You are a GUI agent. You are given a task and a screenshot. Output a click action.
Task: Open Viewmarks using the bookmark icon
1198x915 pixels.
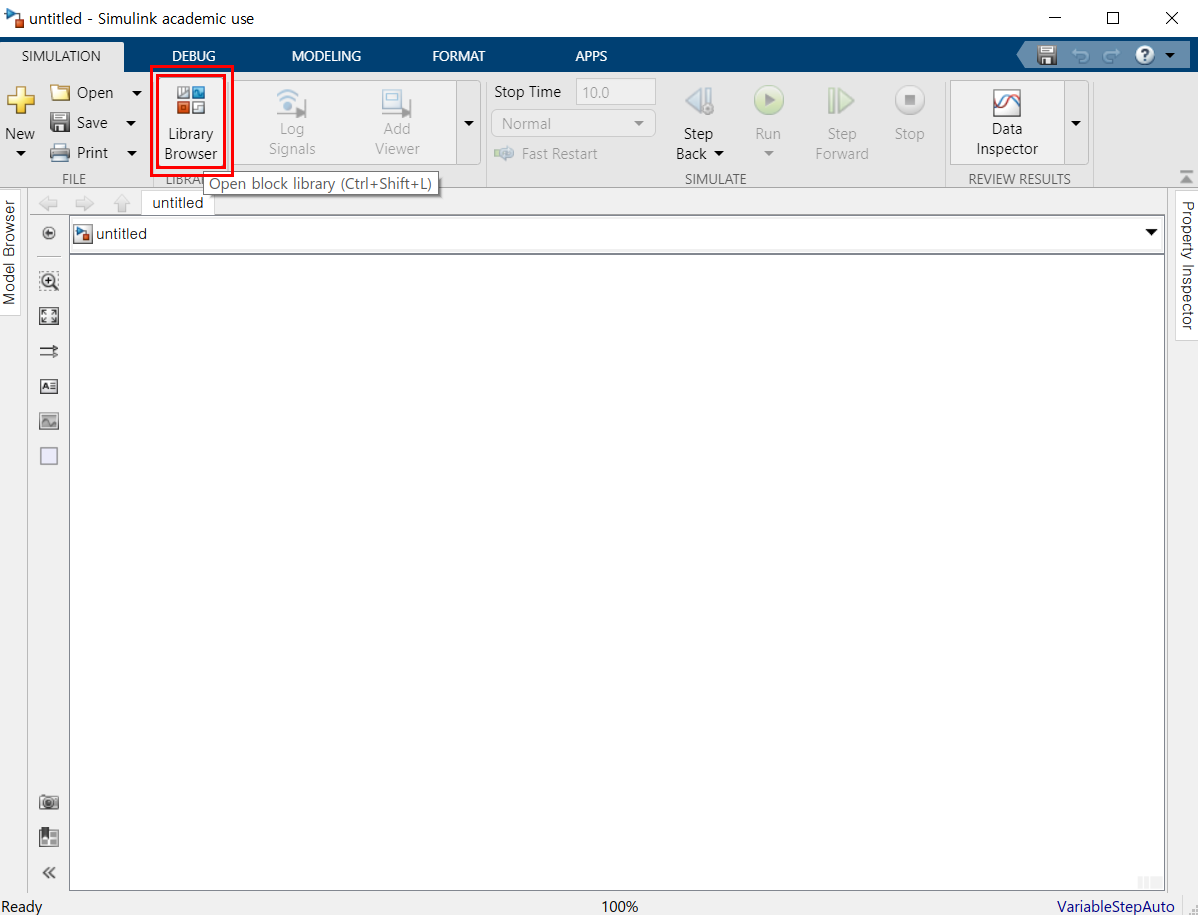48,837
